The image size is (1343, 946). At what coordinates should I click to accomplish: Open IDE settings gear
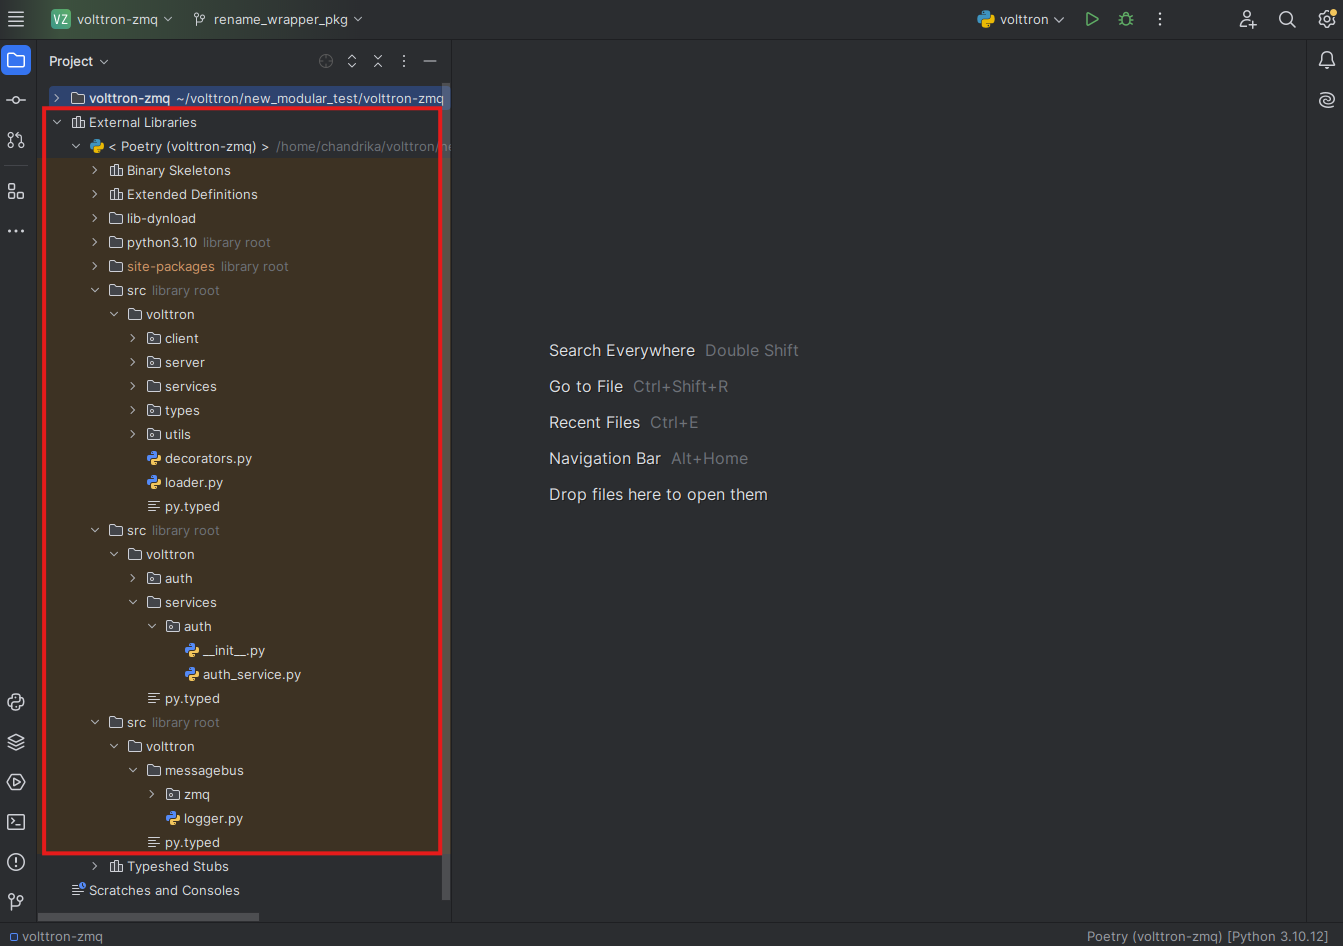(1327, 19)
